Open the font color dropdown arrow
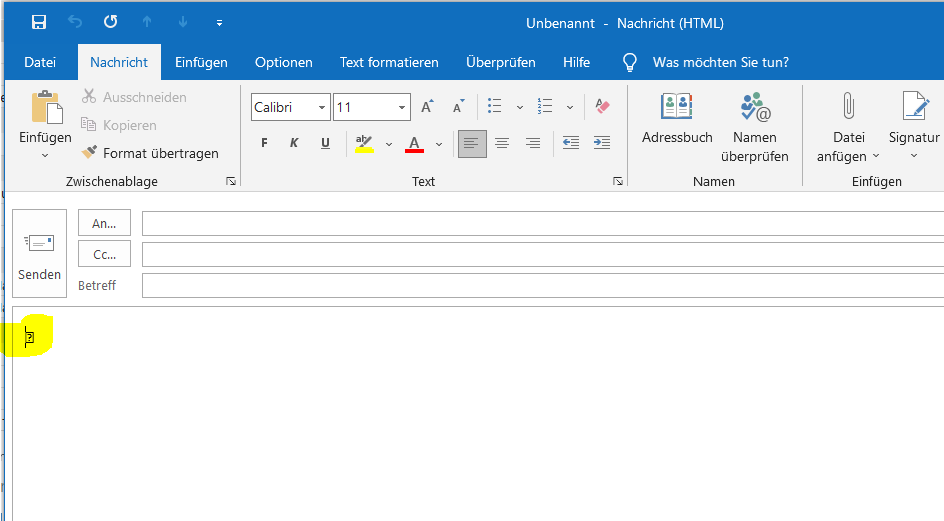 pos(439,144)
